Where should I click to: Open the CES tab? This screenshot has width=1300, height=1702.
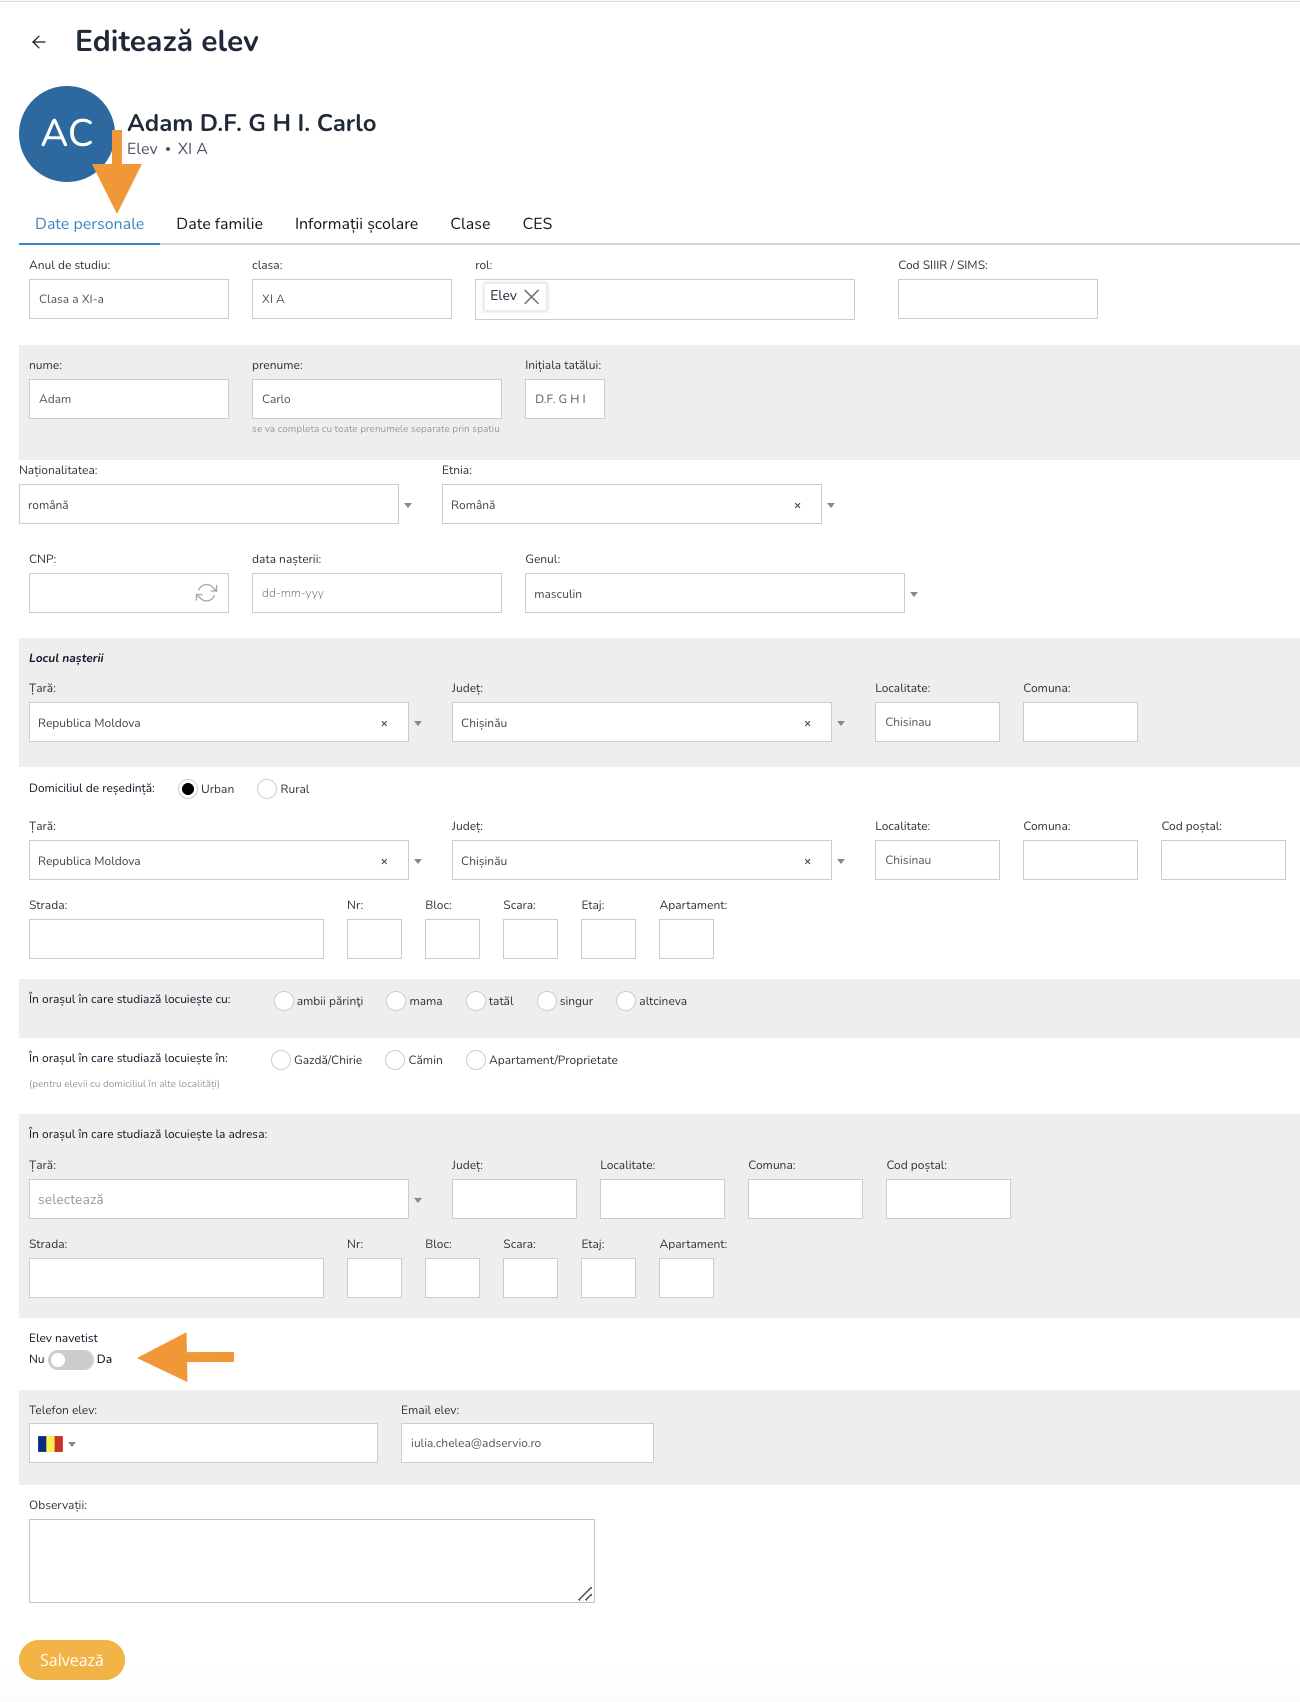(537, 224)
